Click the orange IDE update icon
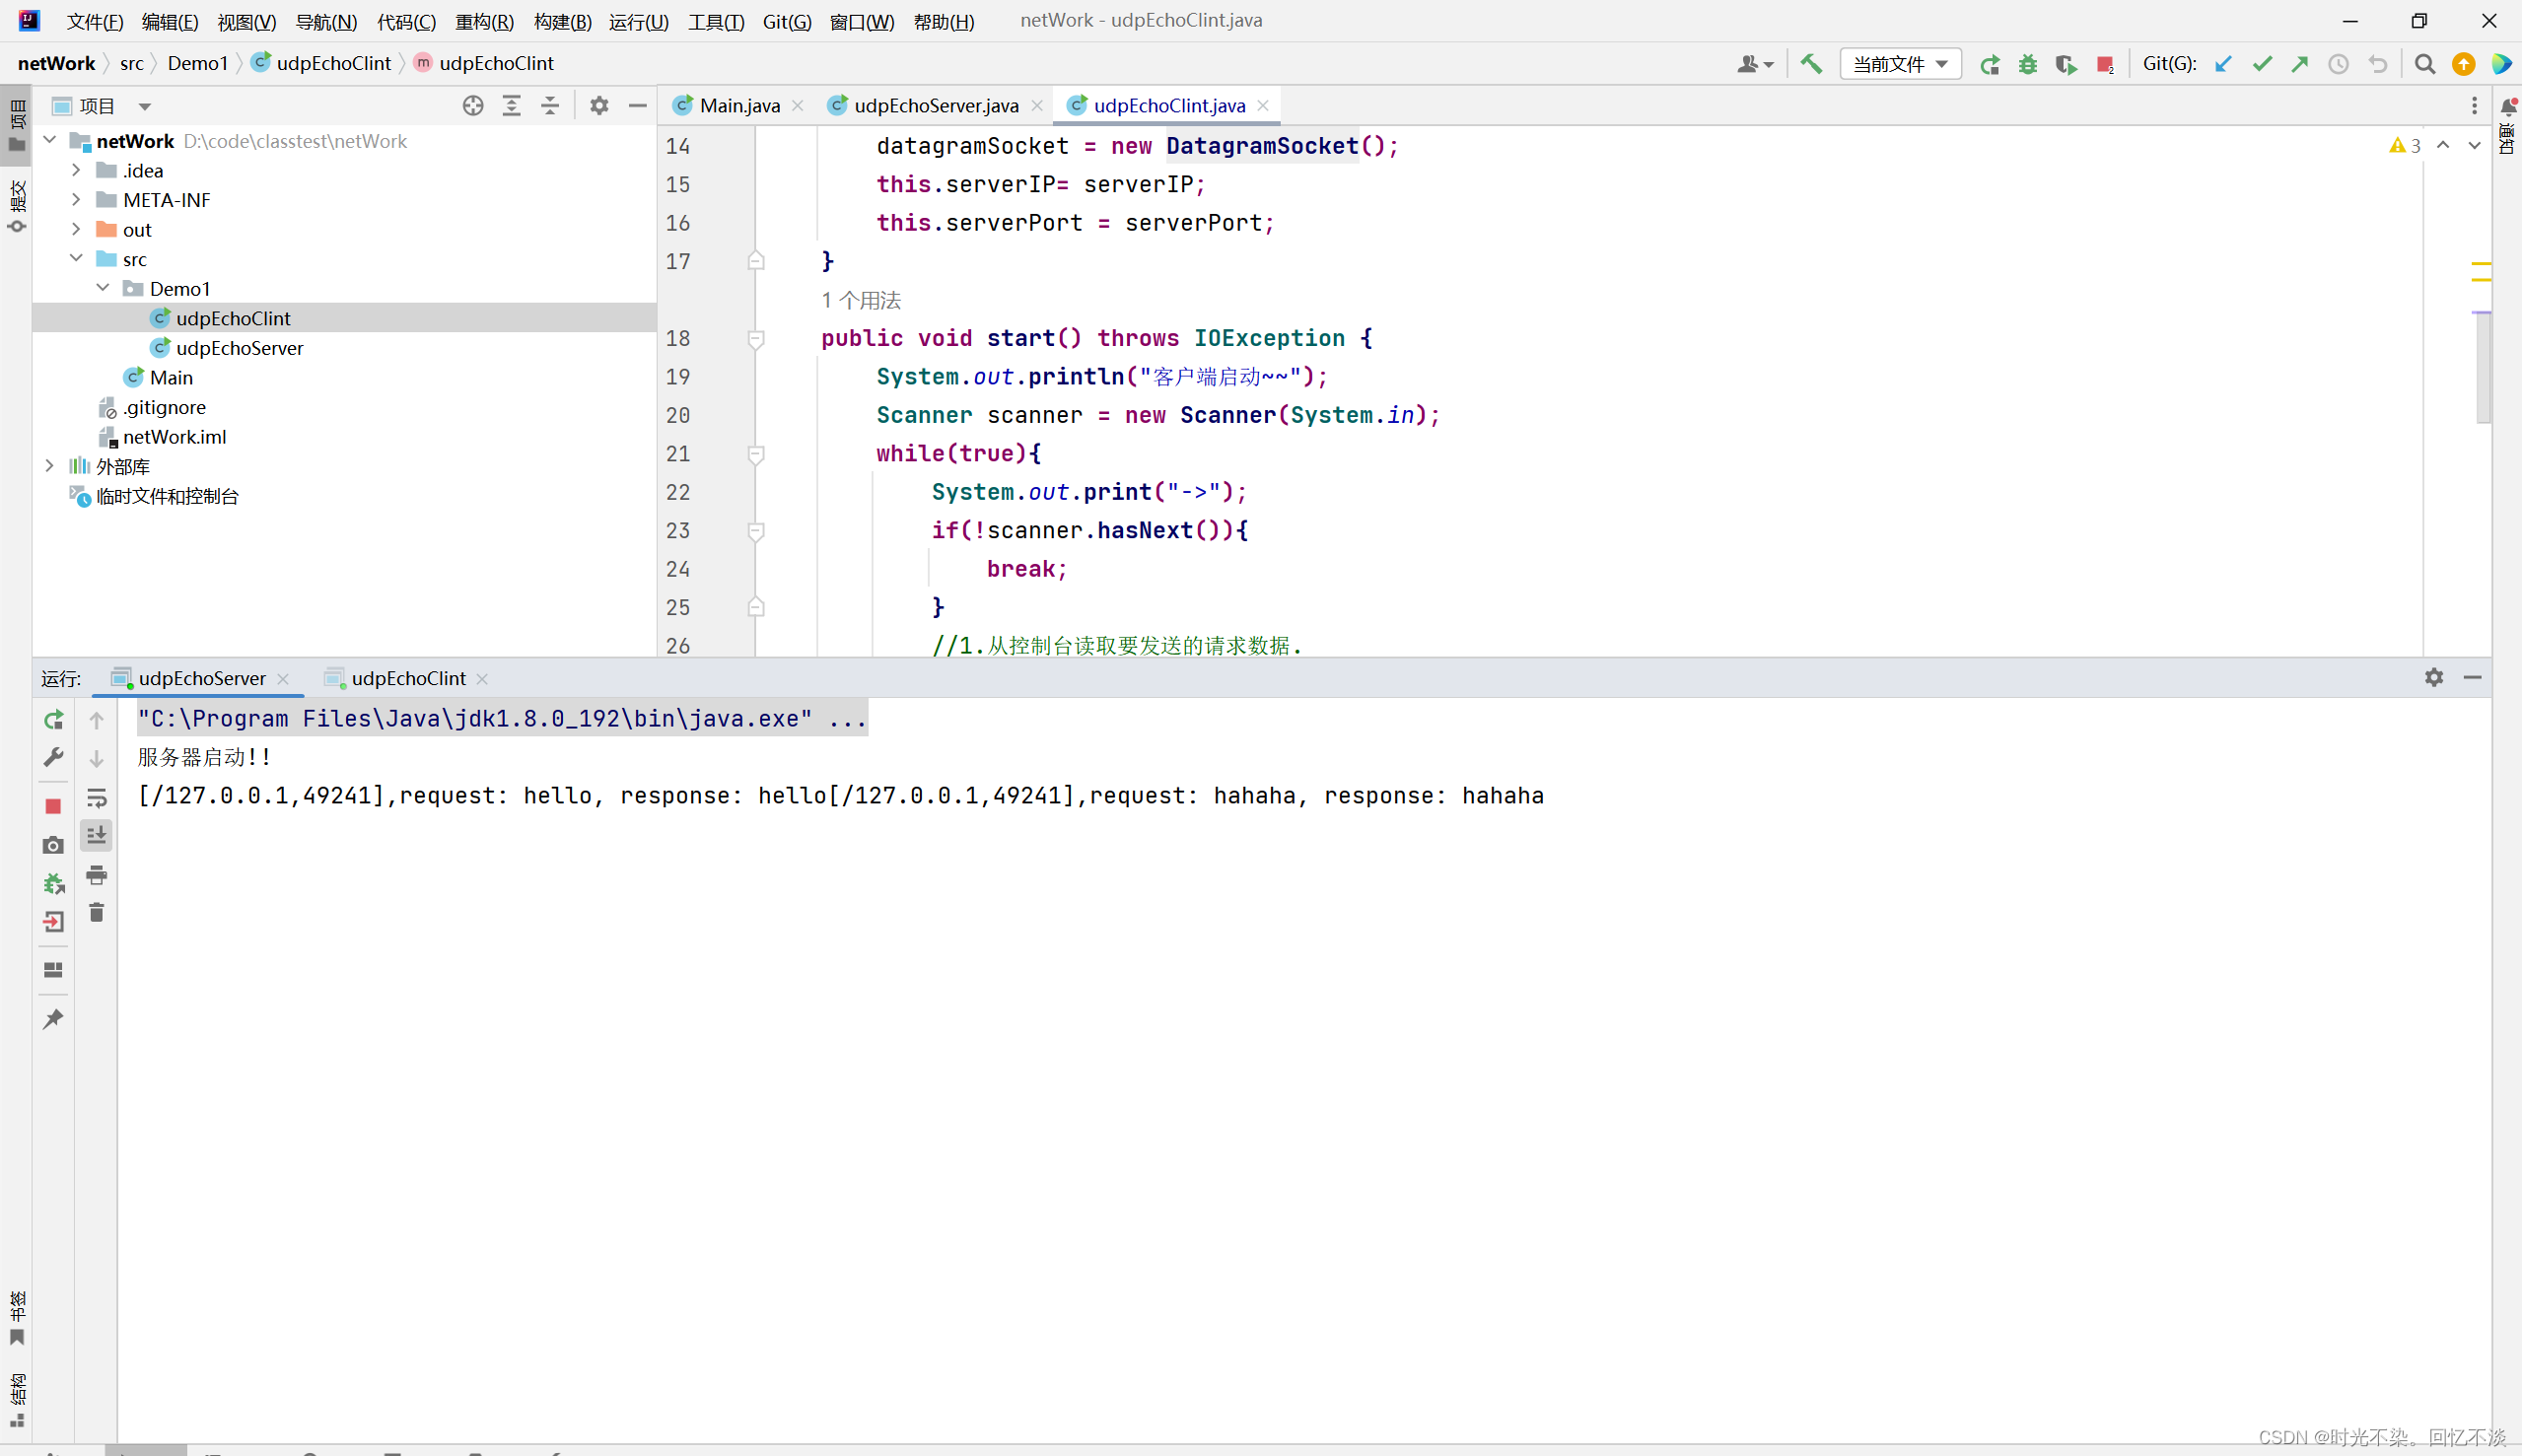The height and width of the screenshot is (1456, 2522). pos(2464,64)
